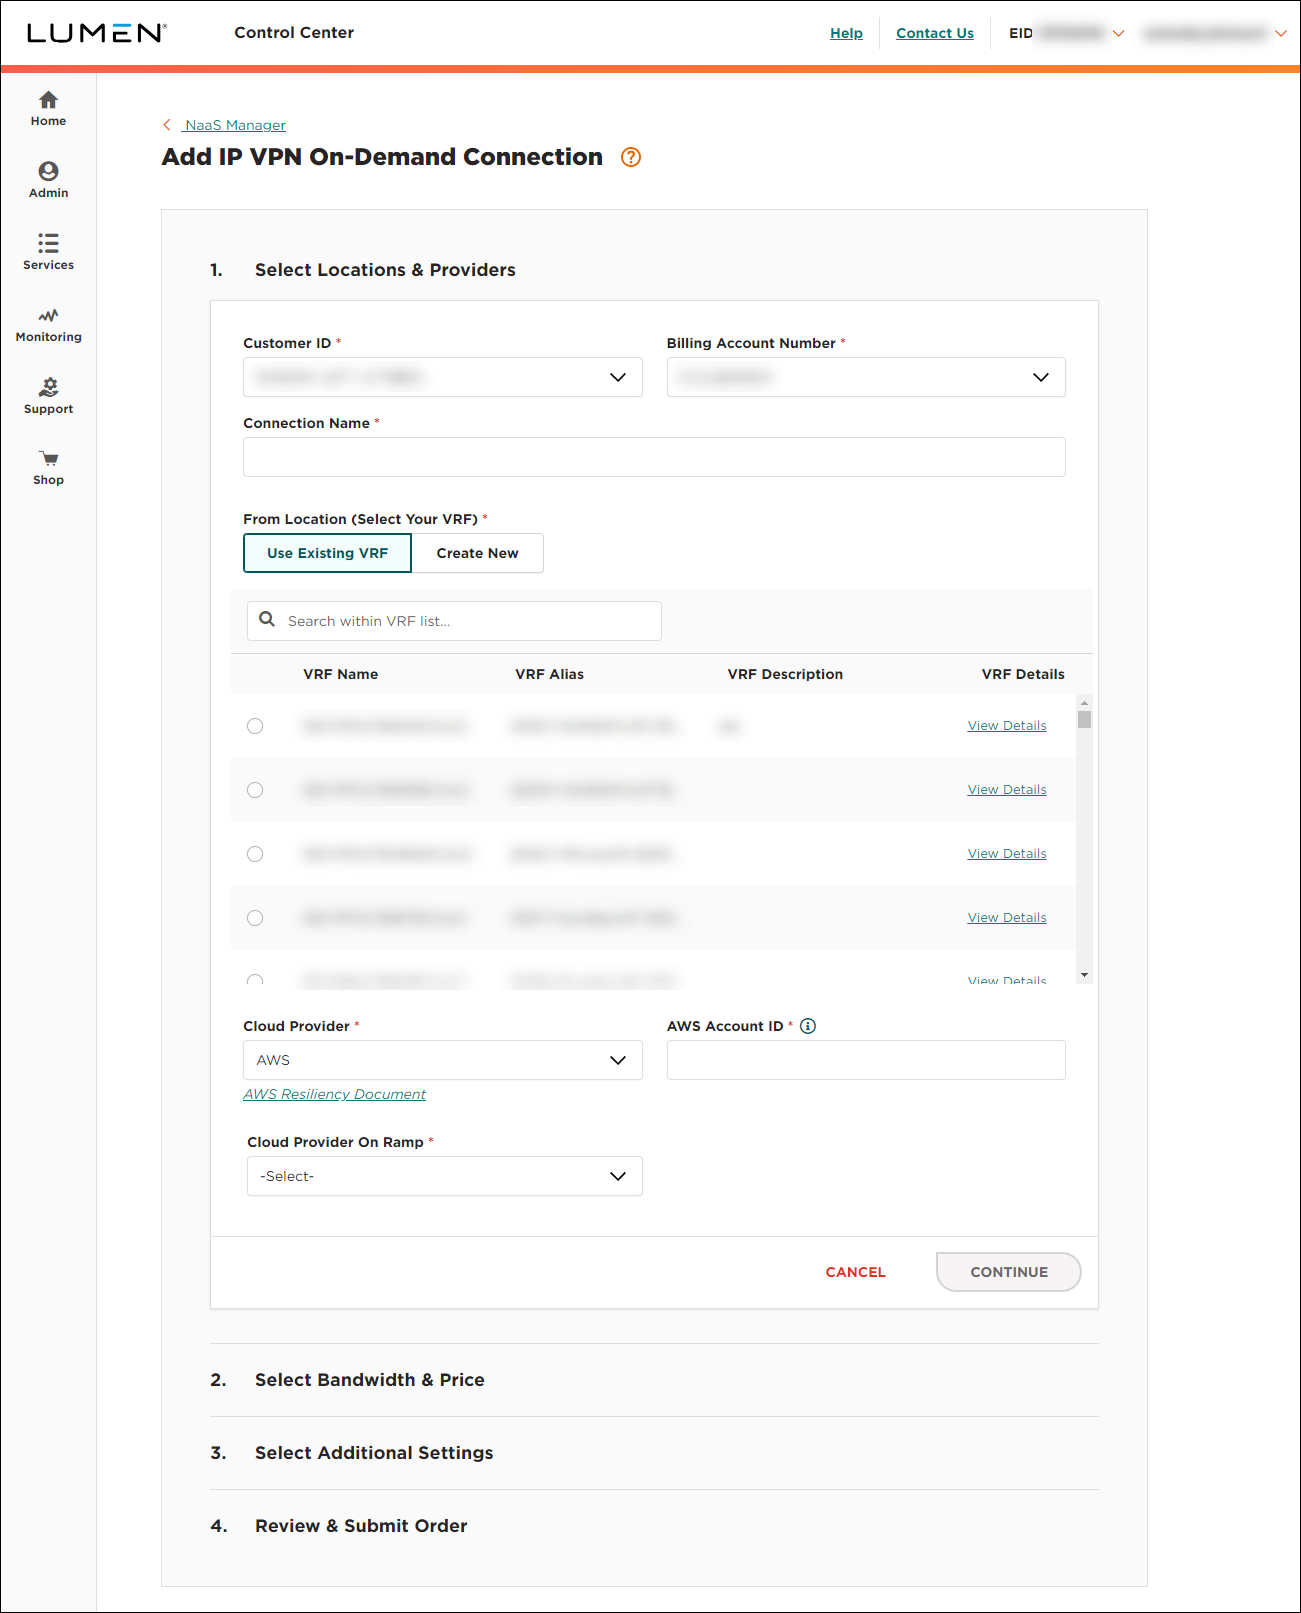Expand the EID dropdown chevron

(x=1119, y=33)
